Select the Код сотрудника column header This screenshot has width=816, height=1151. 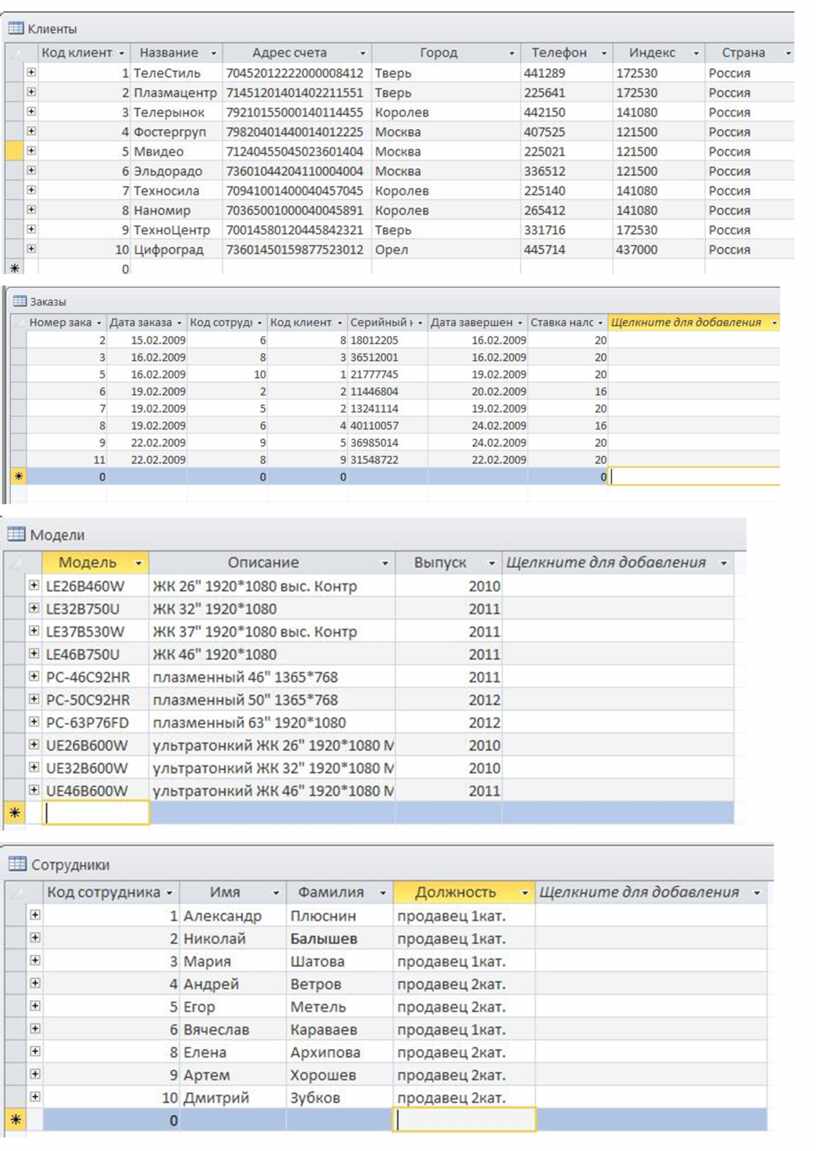click(111, 893)
